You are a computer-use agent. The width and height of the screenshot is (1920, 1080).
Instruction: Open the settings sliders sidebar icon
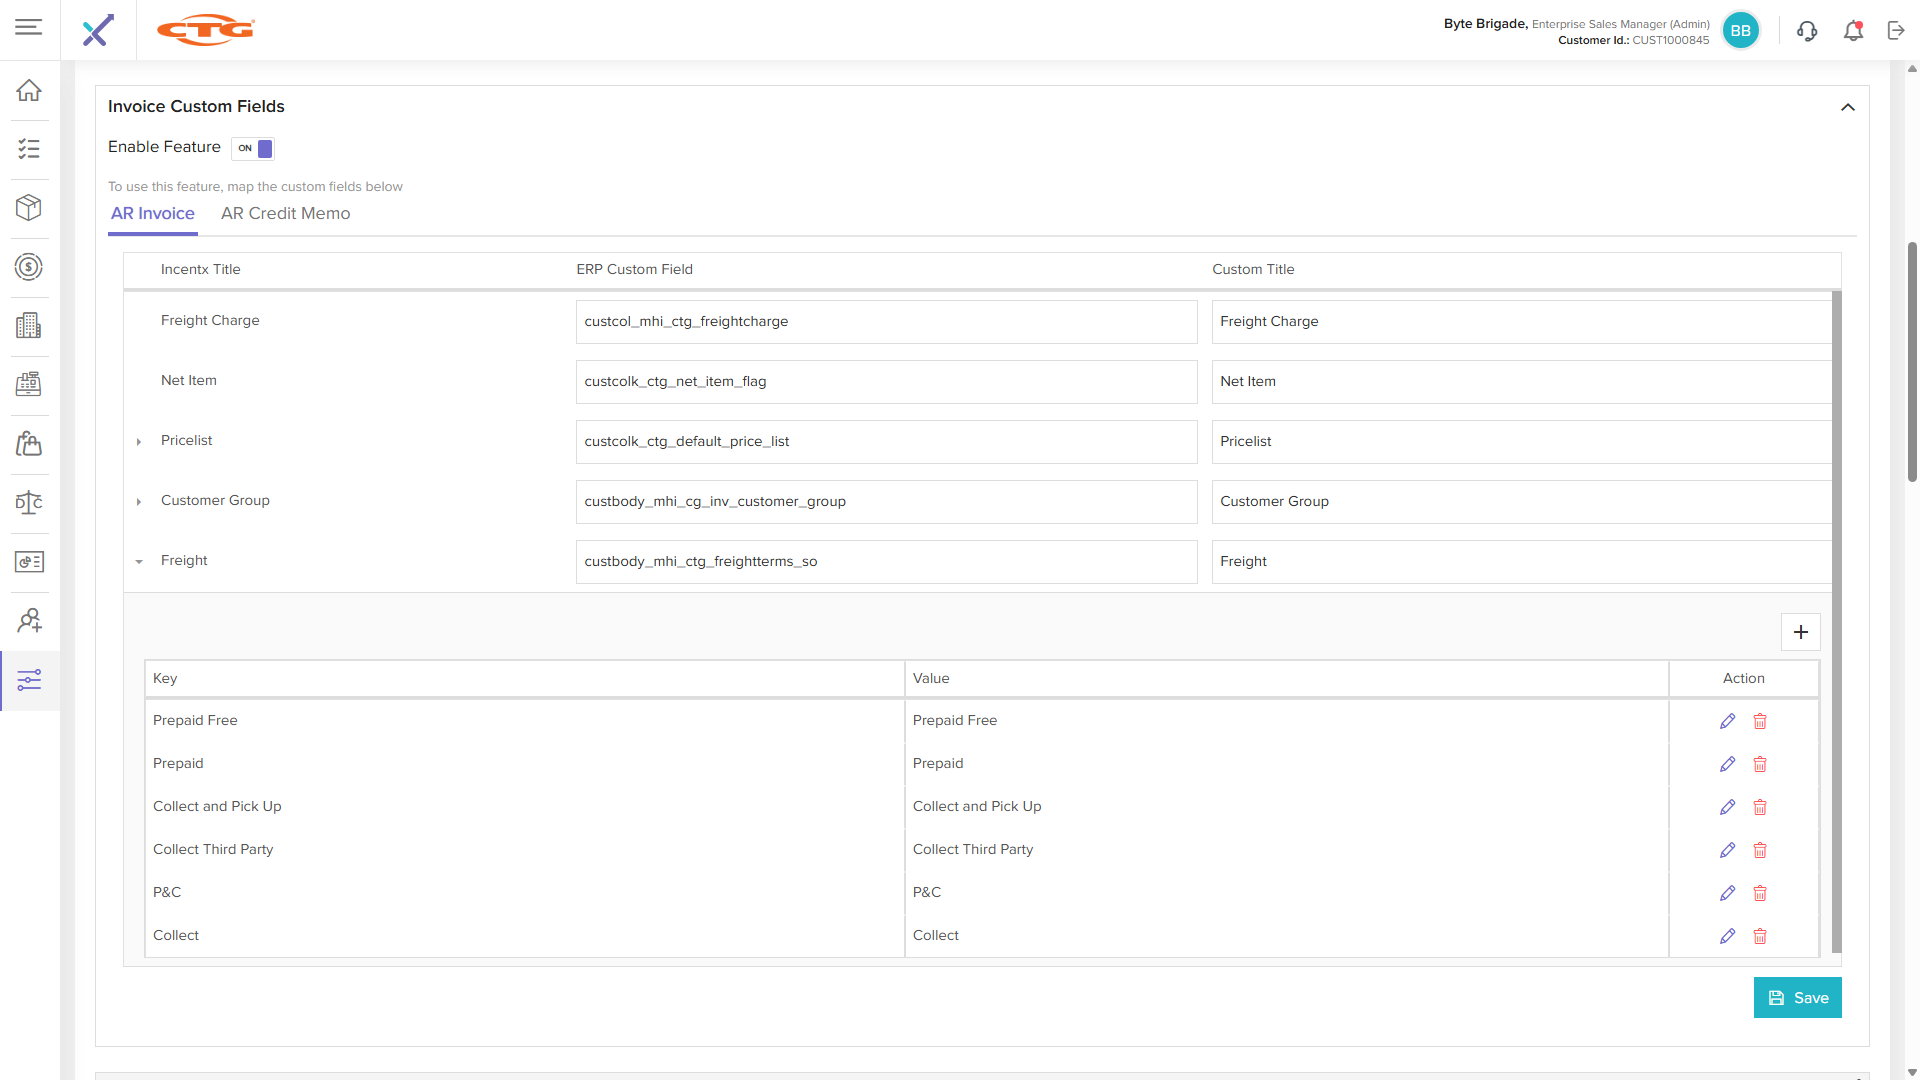pyautogui.click(x=29, y=680)
